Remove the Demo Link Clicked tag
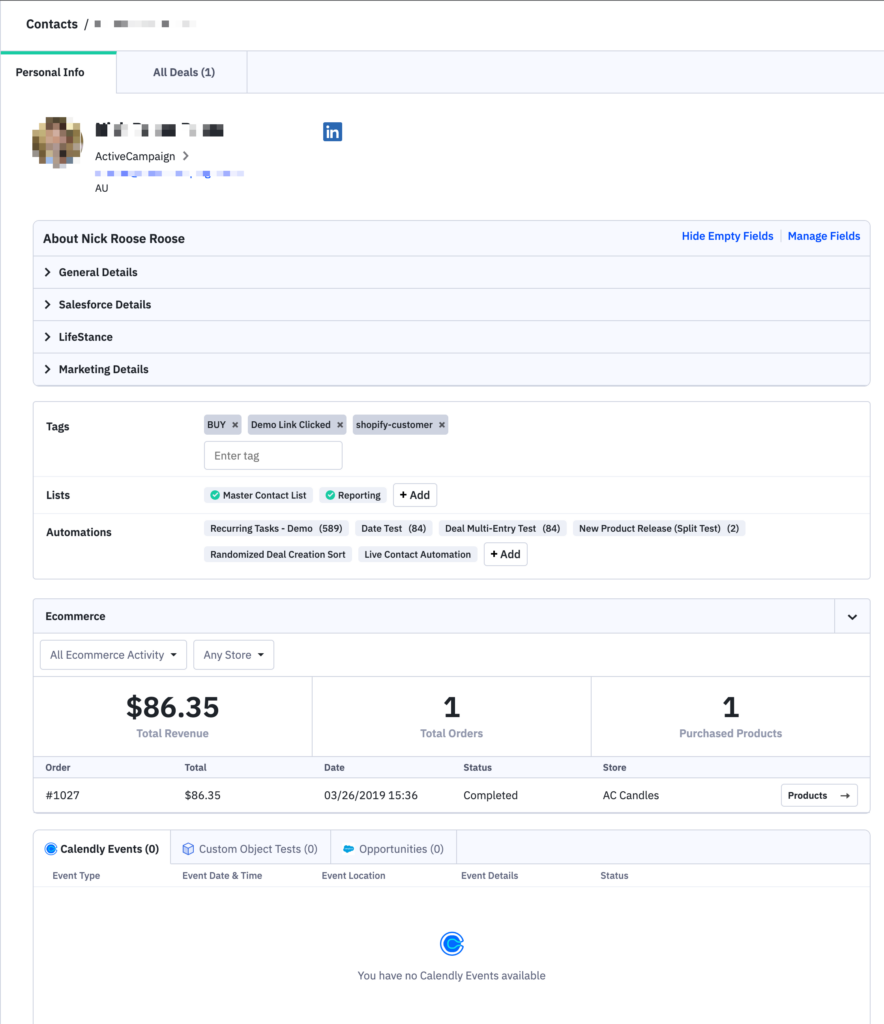Image resolution: width=884 pixels, height=1024 pixels. tap(339, 424)
